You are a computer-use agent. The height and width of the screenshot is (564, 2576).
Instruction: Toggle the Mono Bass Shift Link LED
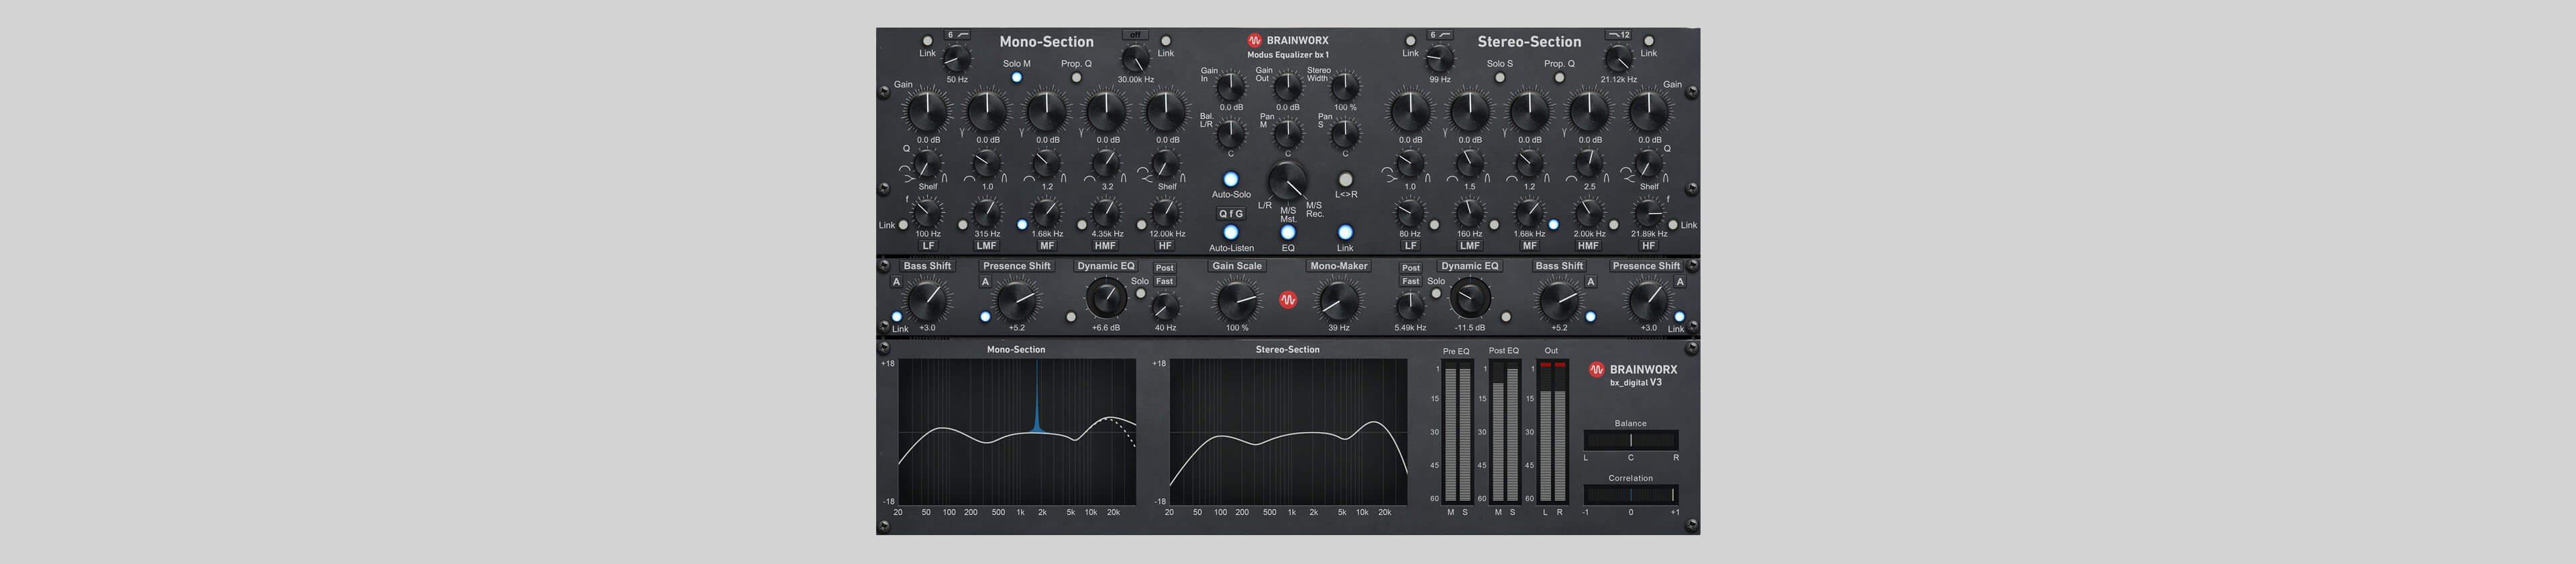point(896,317)
